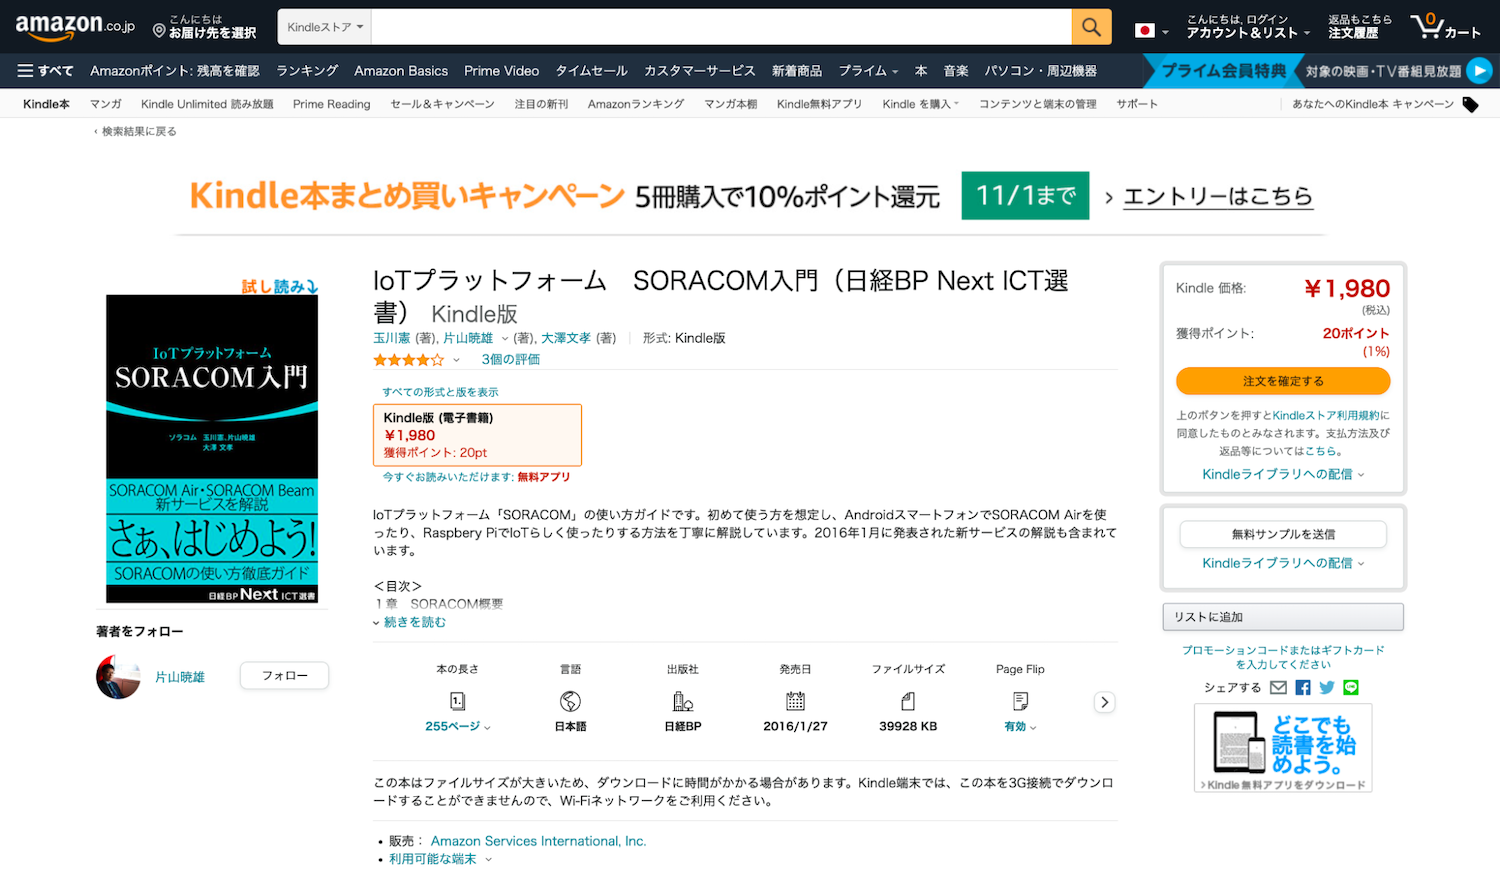Open エントリーはこちら campaign link
1500x872 pixels.
(1218, 196)
